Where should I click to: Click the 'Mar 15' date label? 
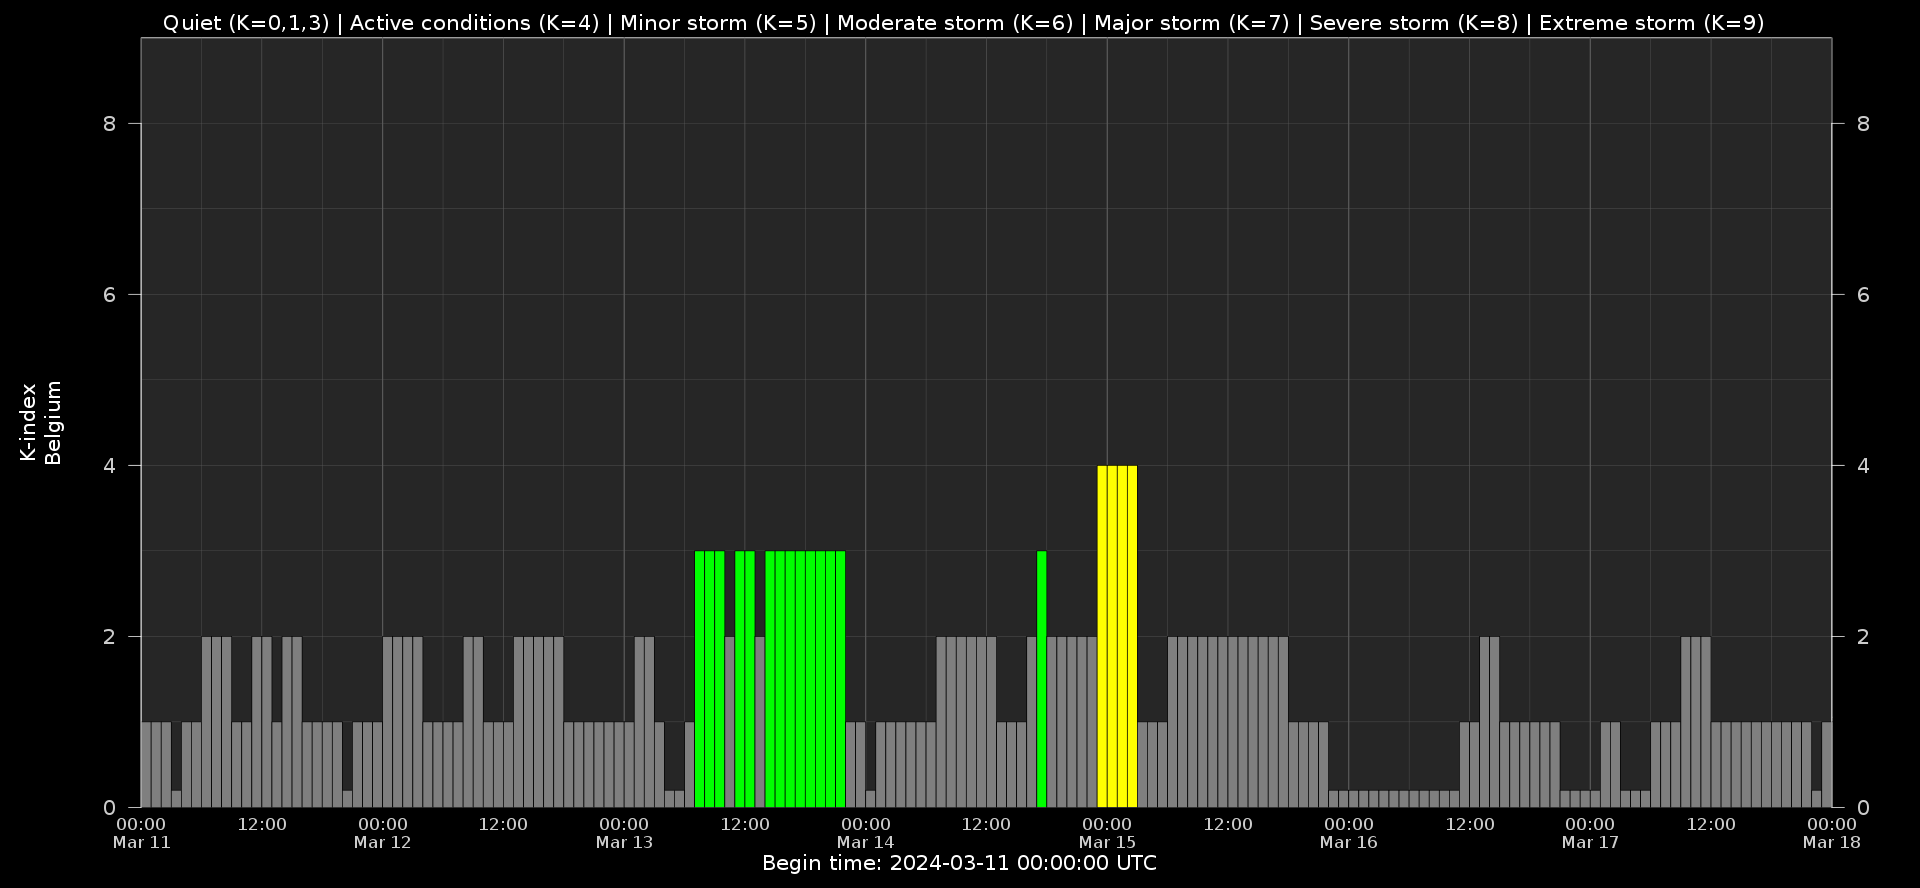point(1107,842)
